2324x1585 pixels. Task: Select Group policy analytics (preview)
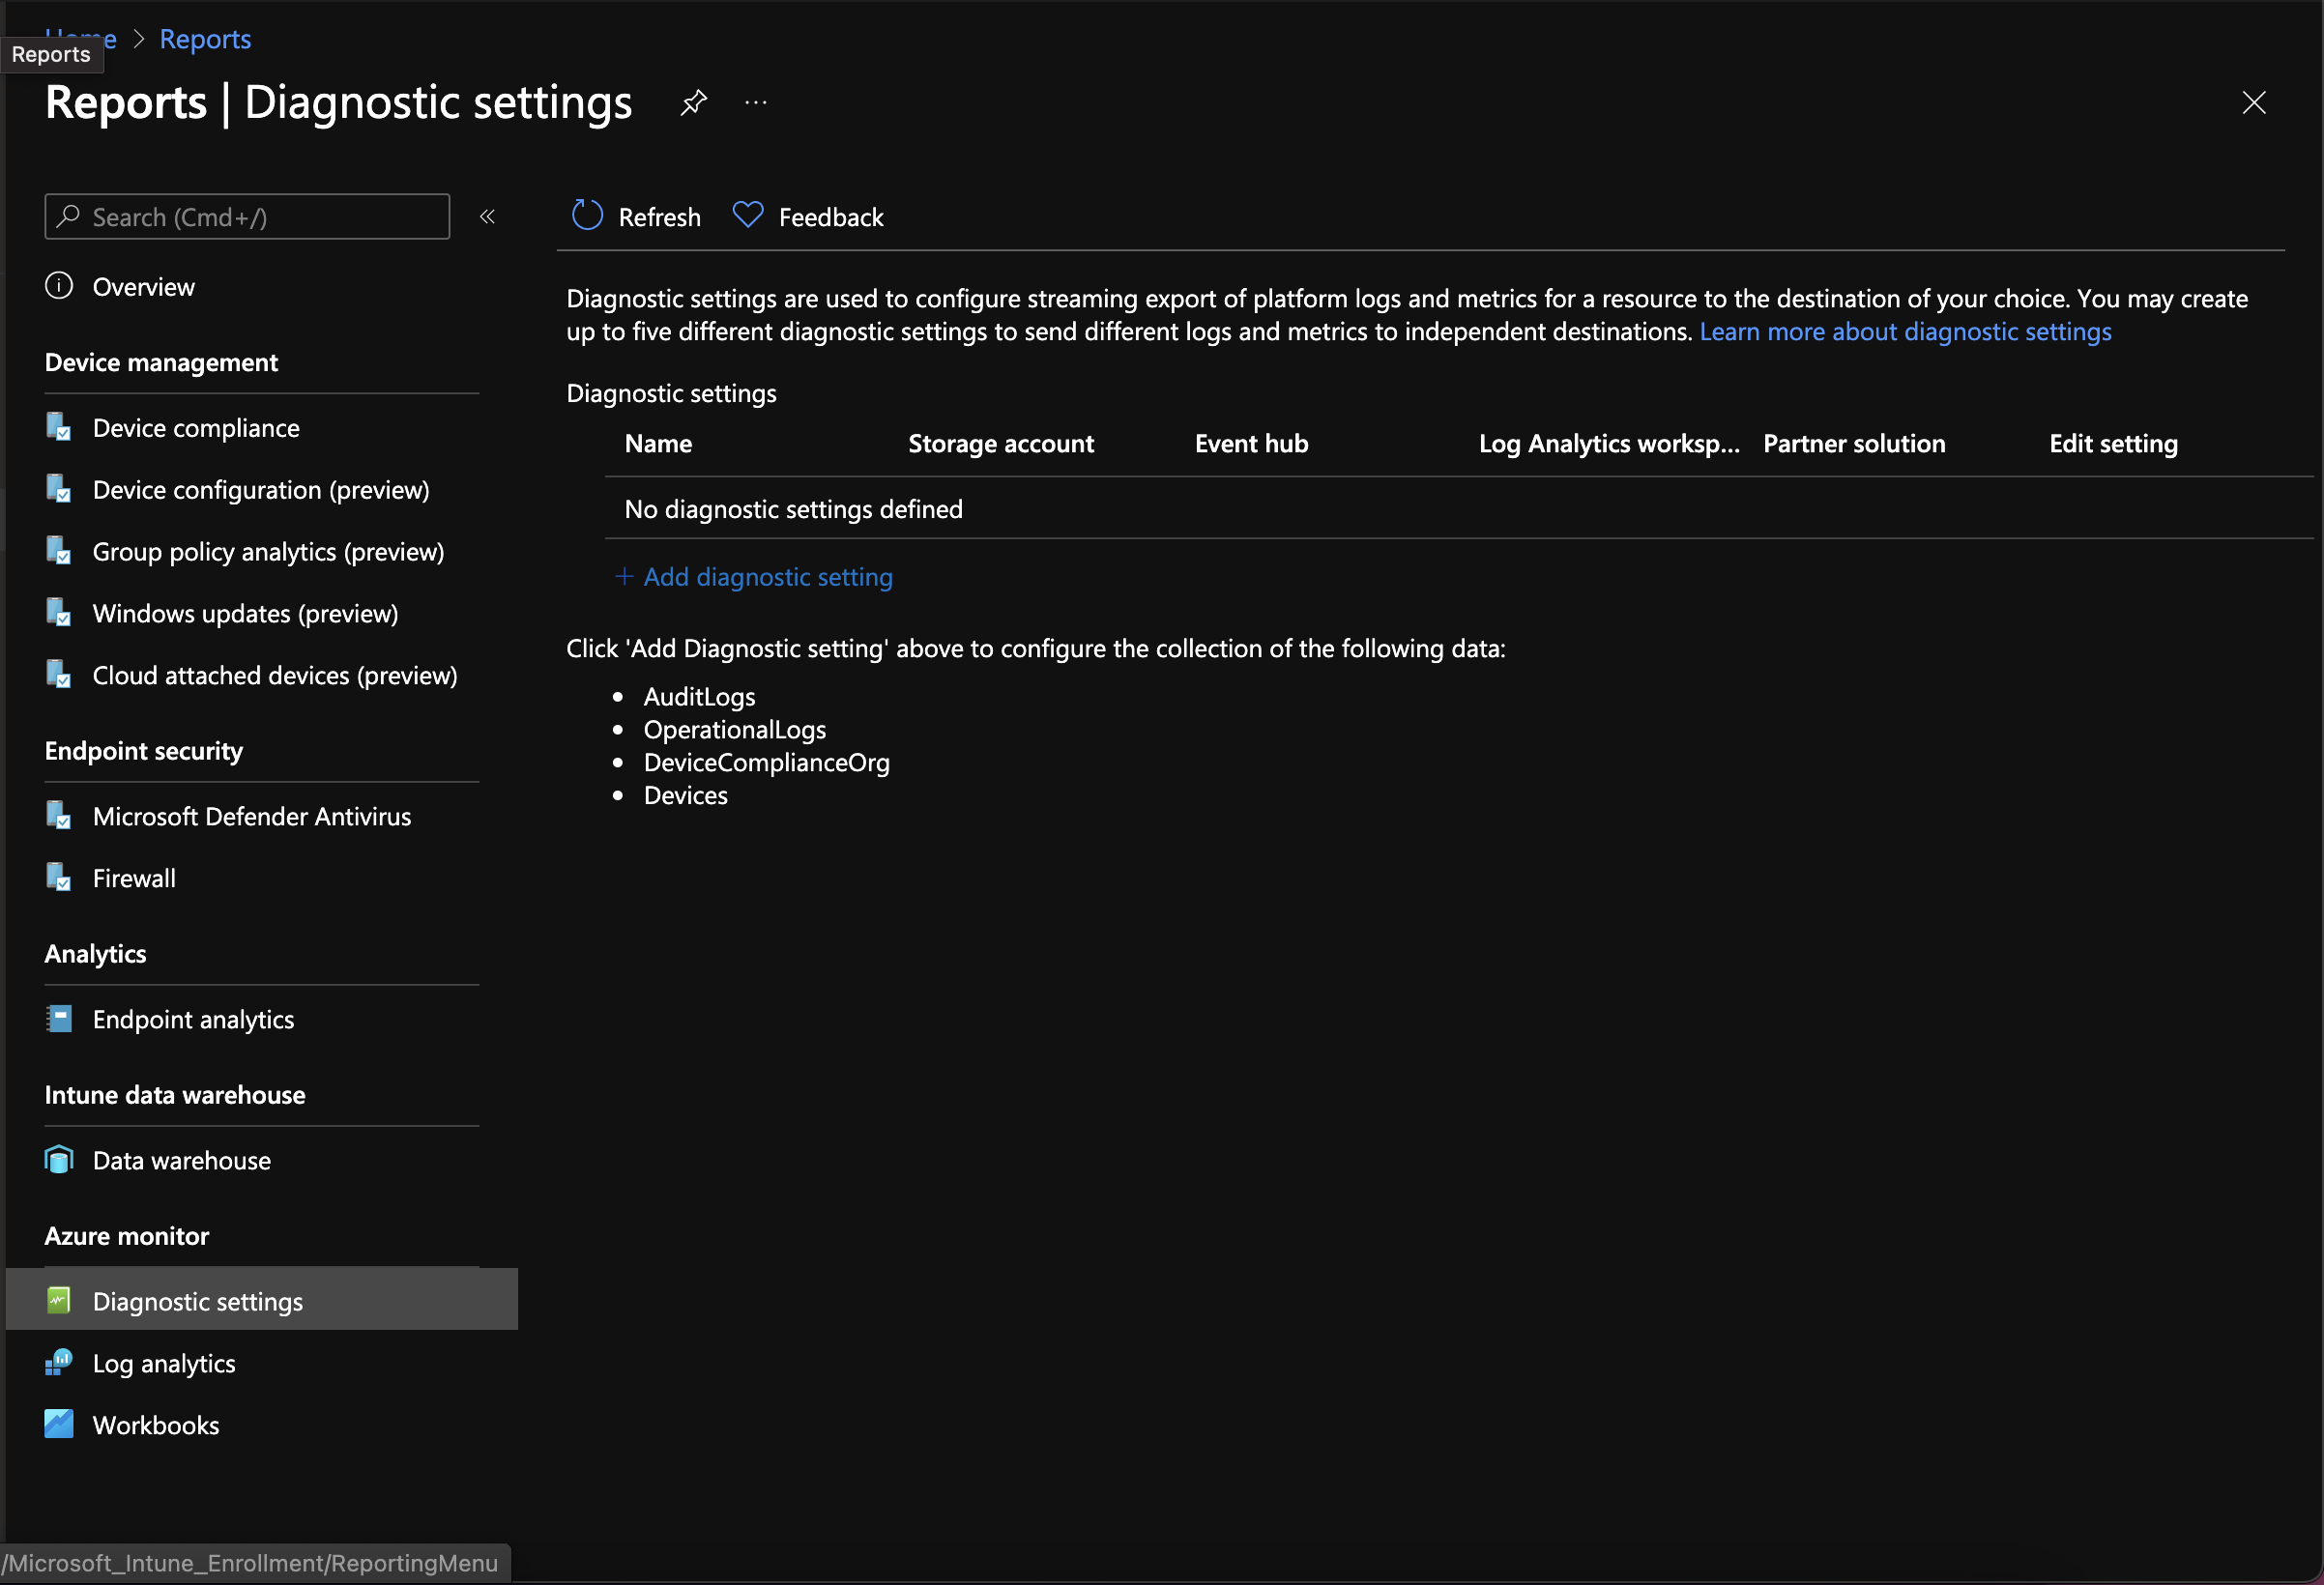tap(268, 552)
